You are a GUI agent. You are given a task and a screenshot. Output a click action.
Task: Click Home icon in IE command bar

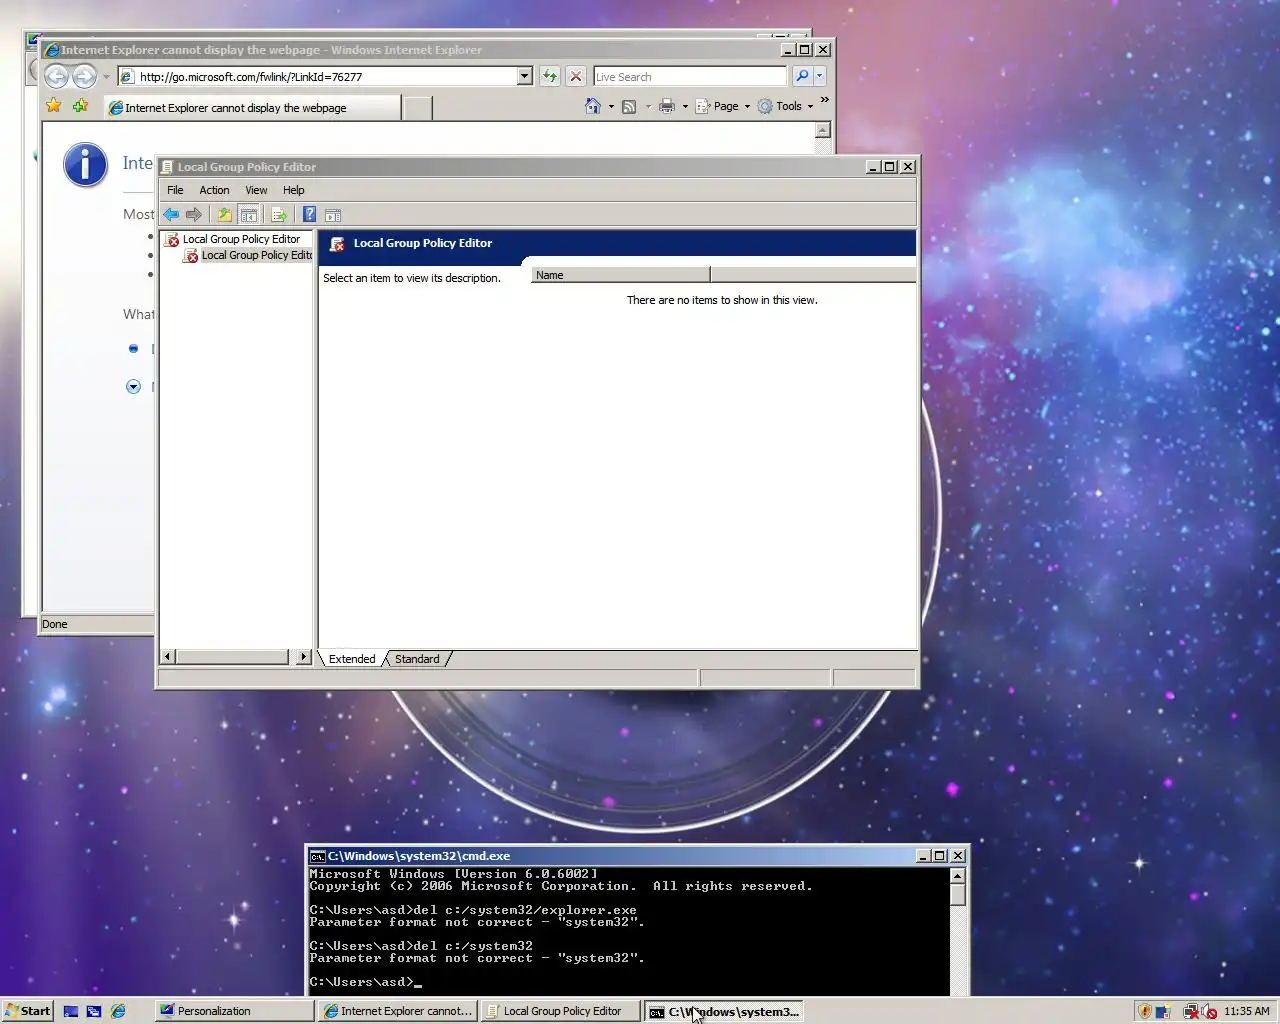point(593,106)
